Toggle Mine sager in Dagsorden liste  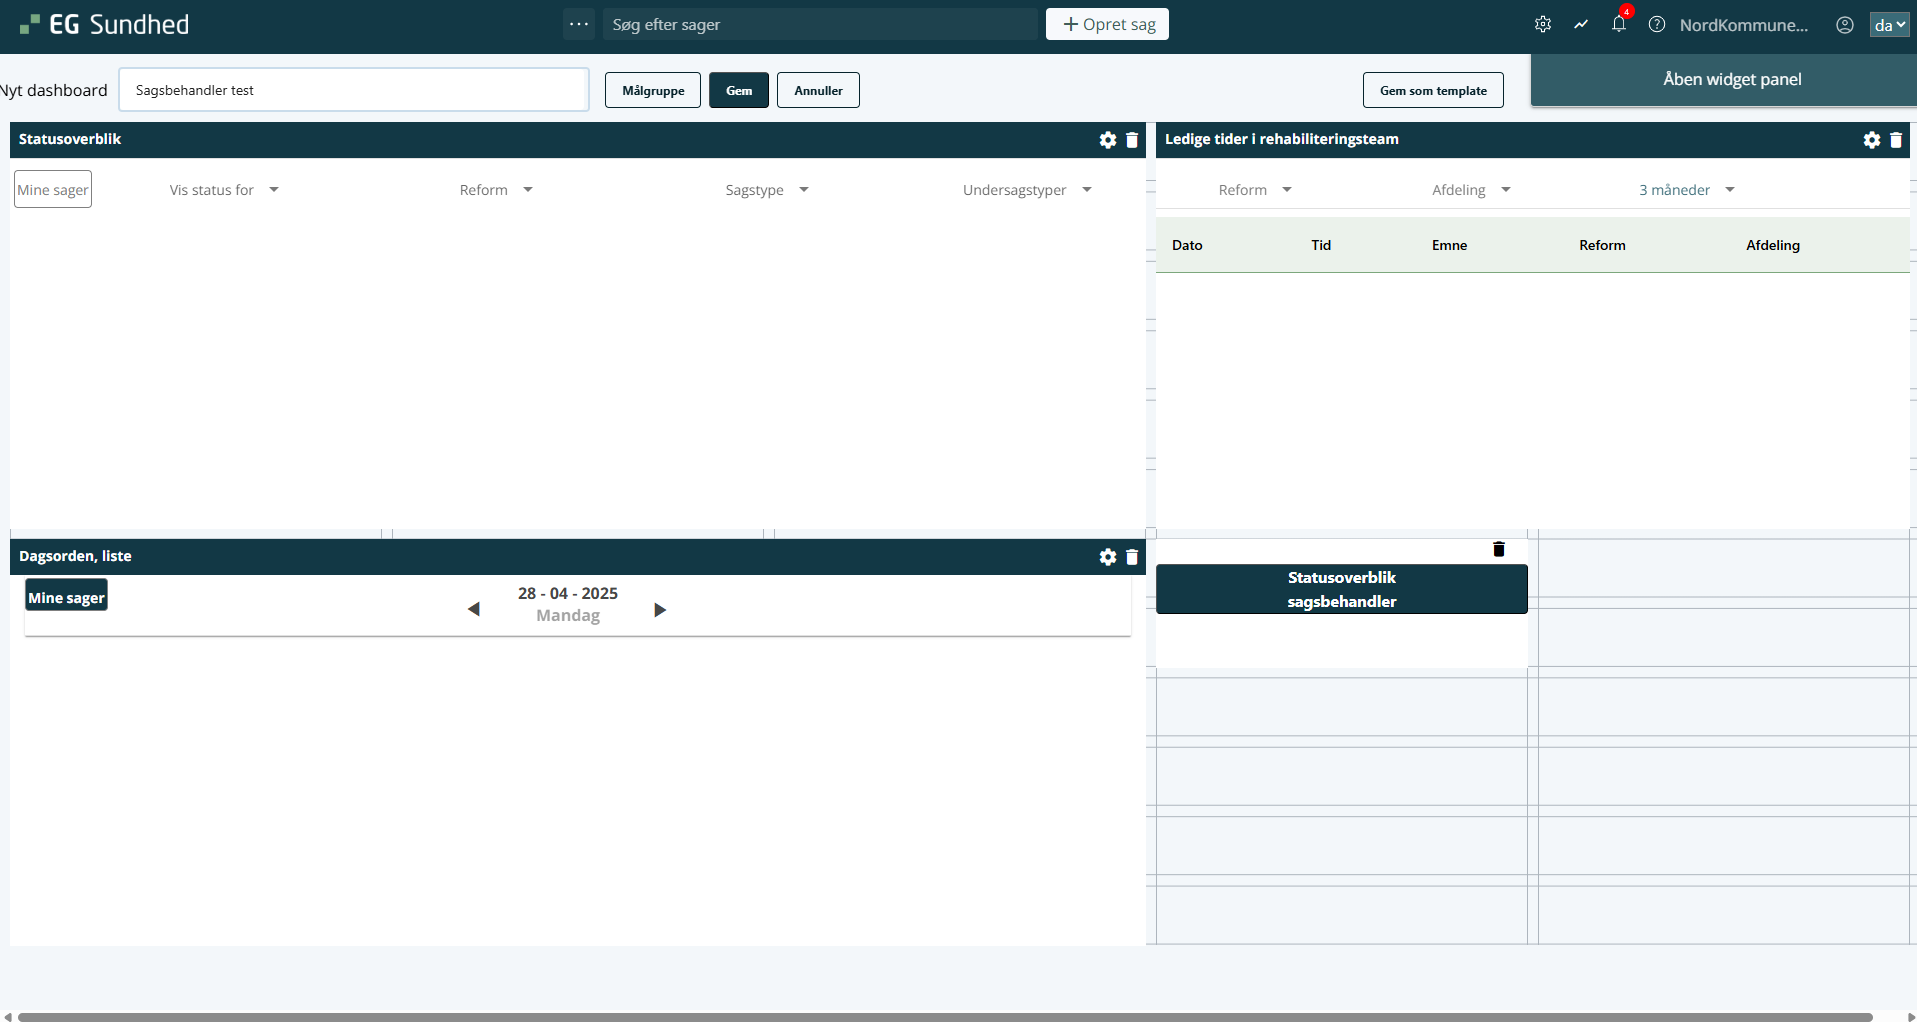pyautogui.click(x=66, y=597)
